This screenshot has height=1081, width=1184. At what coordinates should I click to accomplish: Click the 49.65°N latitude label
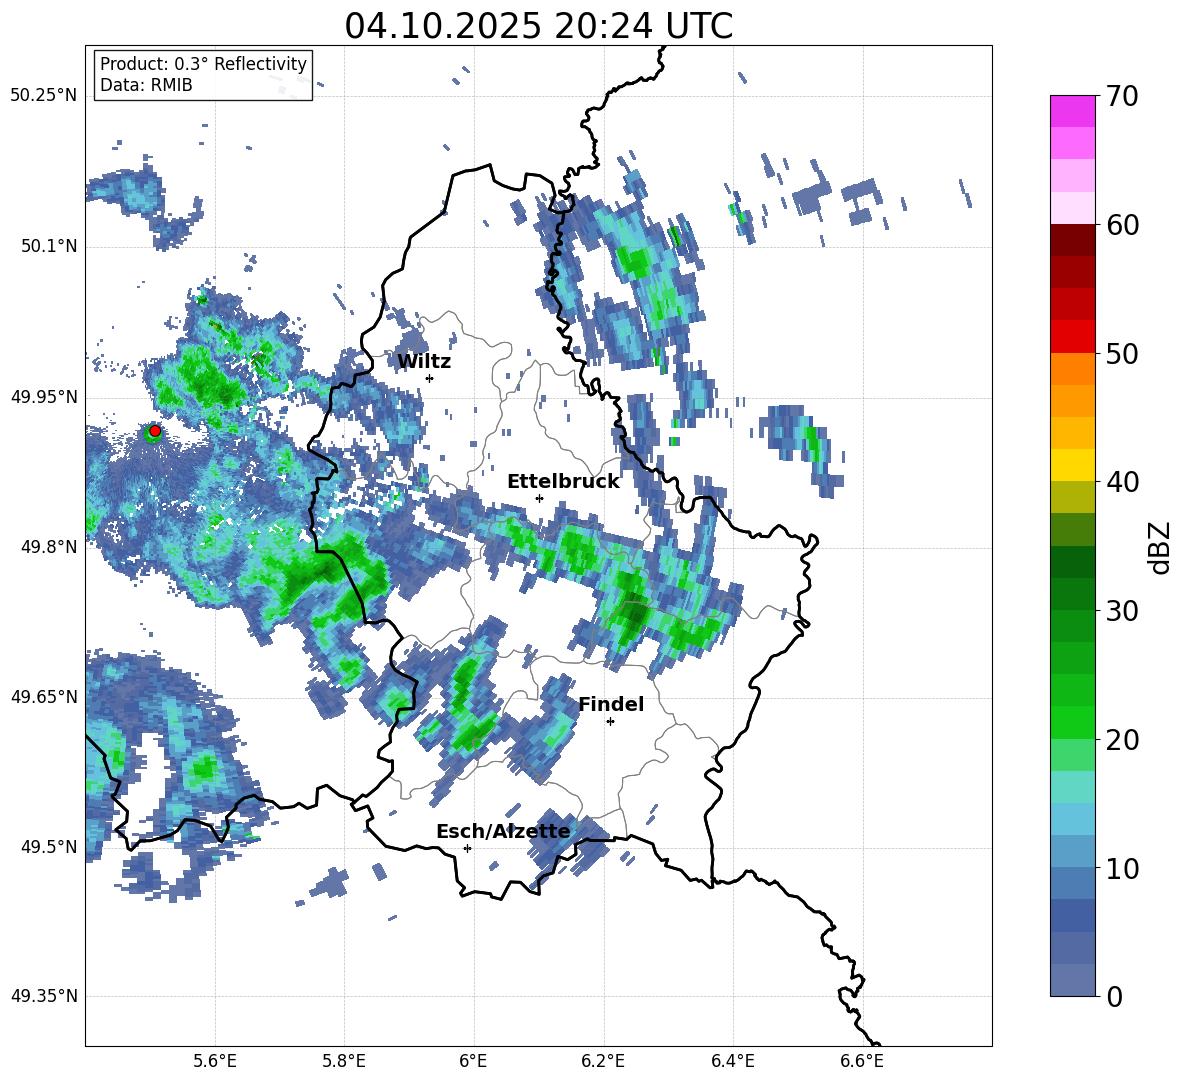pyautogui.click(x=44, y=697)
